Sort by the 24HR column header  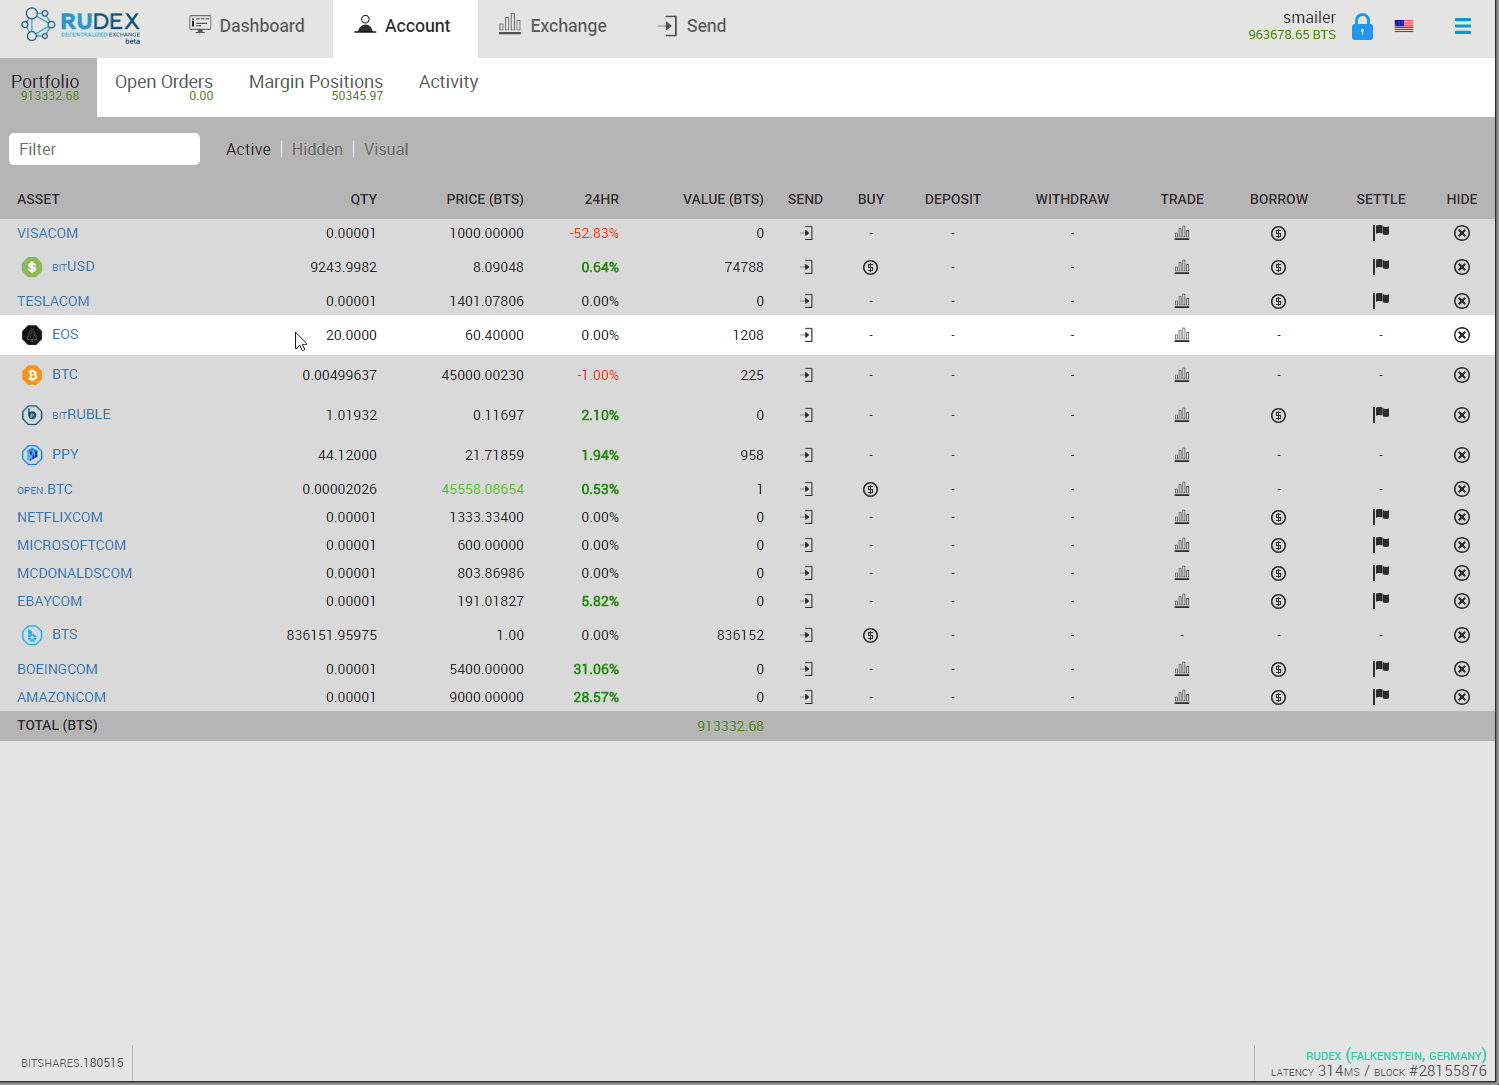601,199
